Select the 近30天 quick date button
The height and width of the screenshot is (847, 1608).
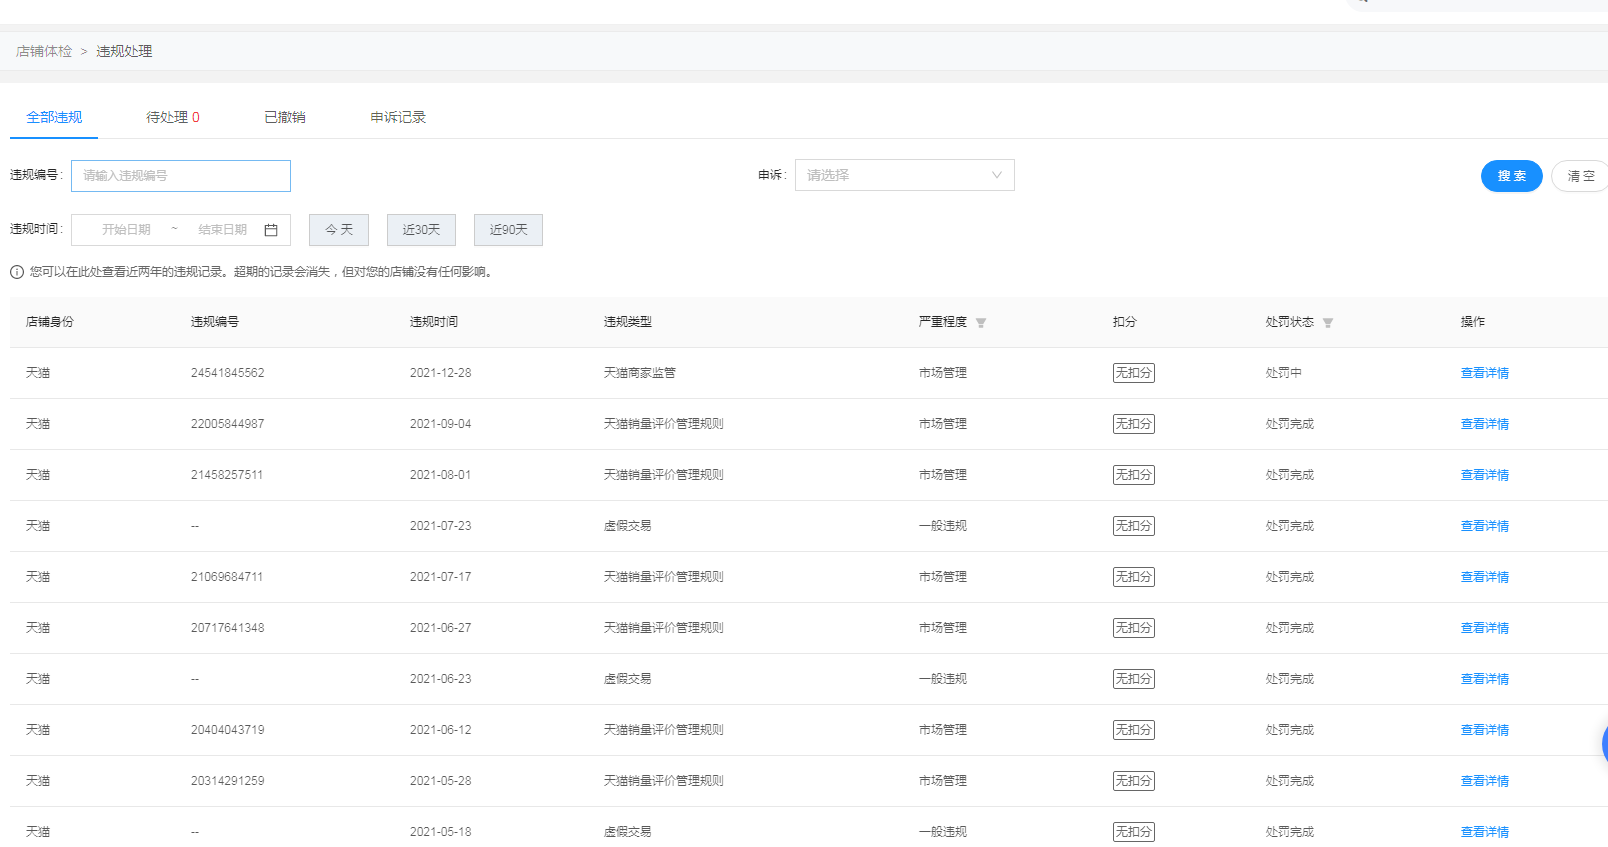click(421, 230)
